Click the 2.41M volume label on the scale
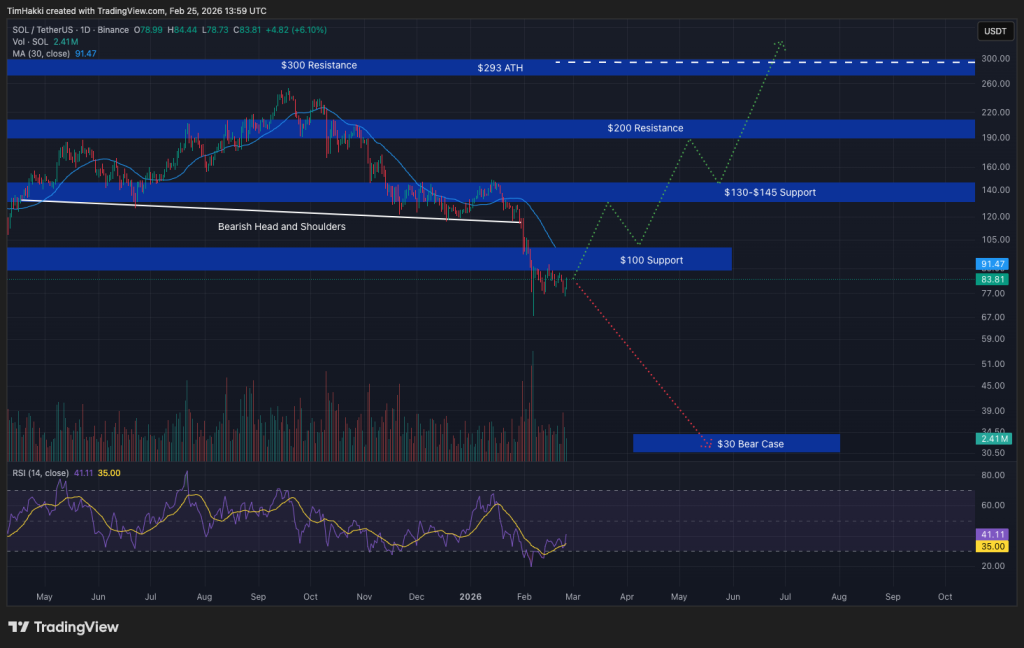The image size is (1024, 648). point(991,438)
